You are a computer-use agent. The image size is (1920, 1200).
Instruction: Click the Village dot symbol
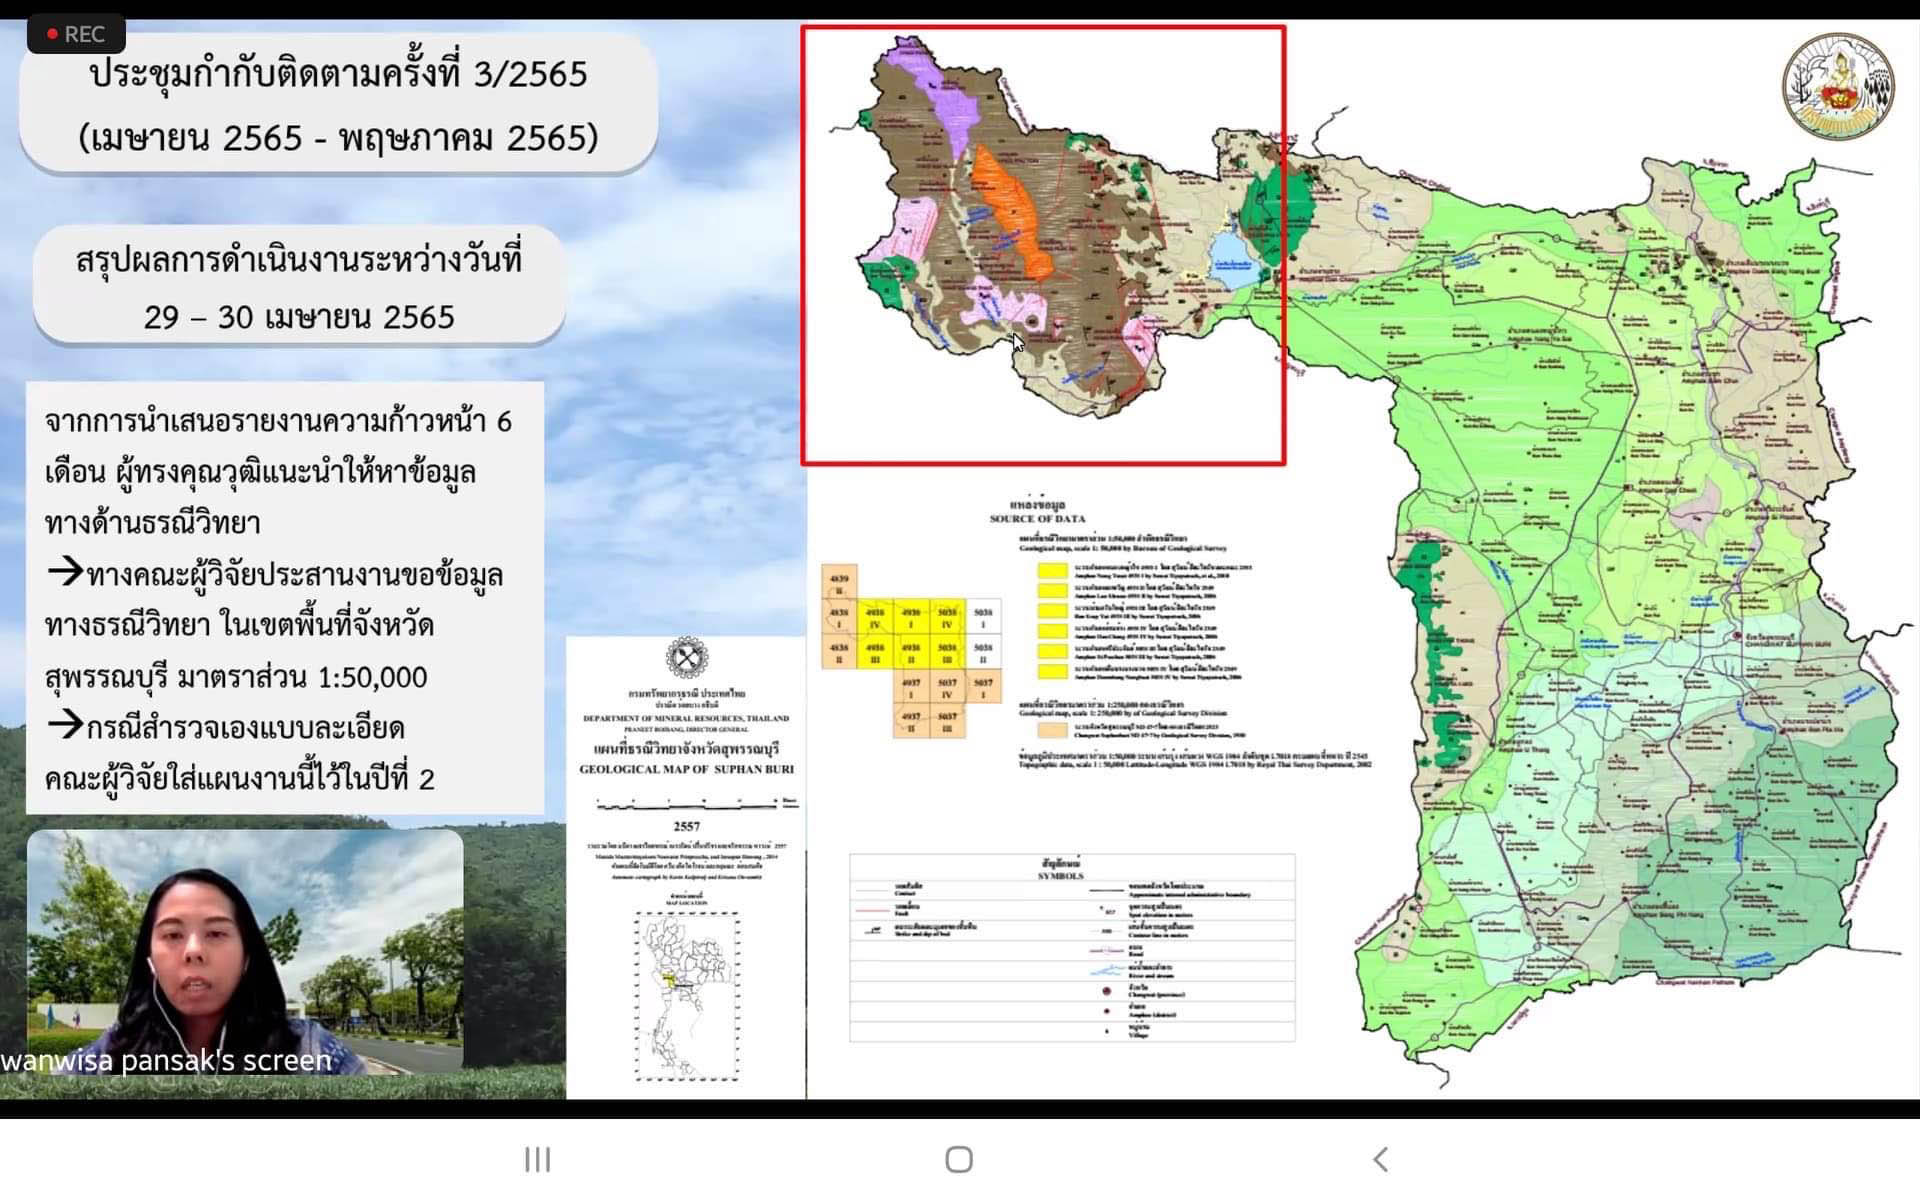point(1107,1031)
